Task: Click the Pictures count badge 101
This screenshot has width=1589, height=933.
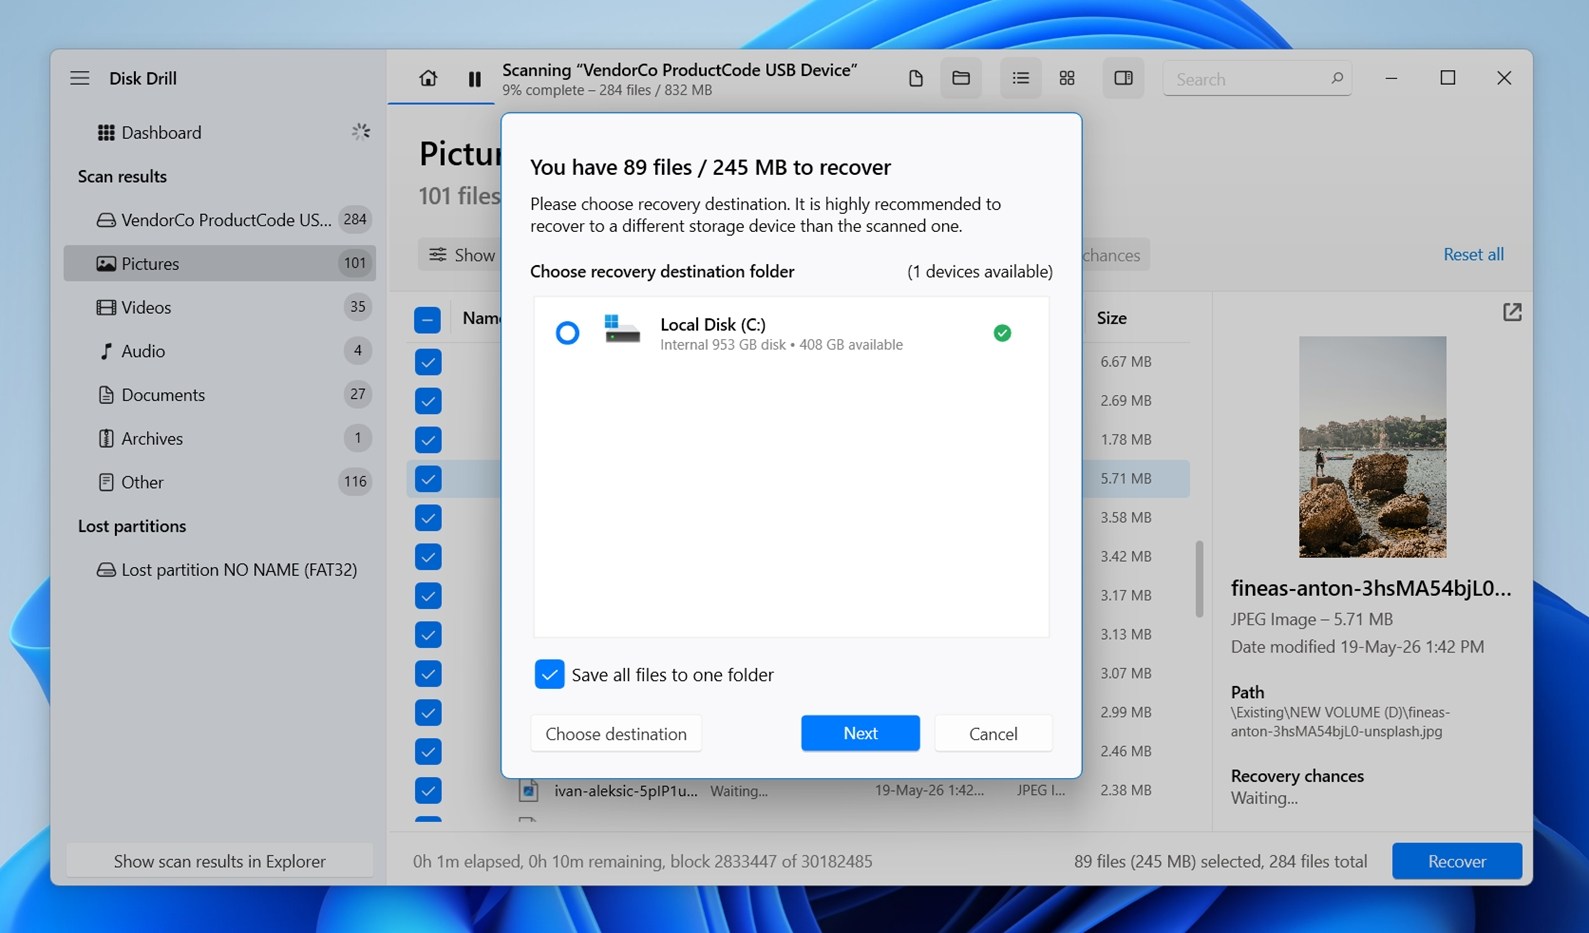Action: (x=355, y=263)
